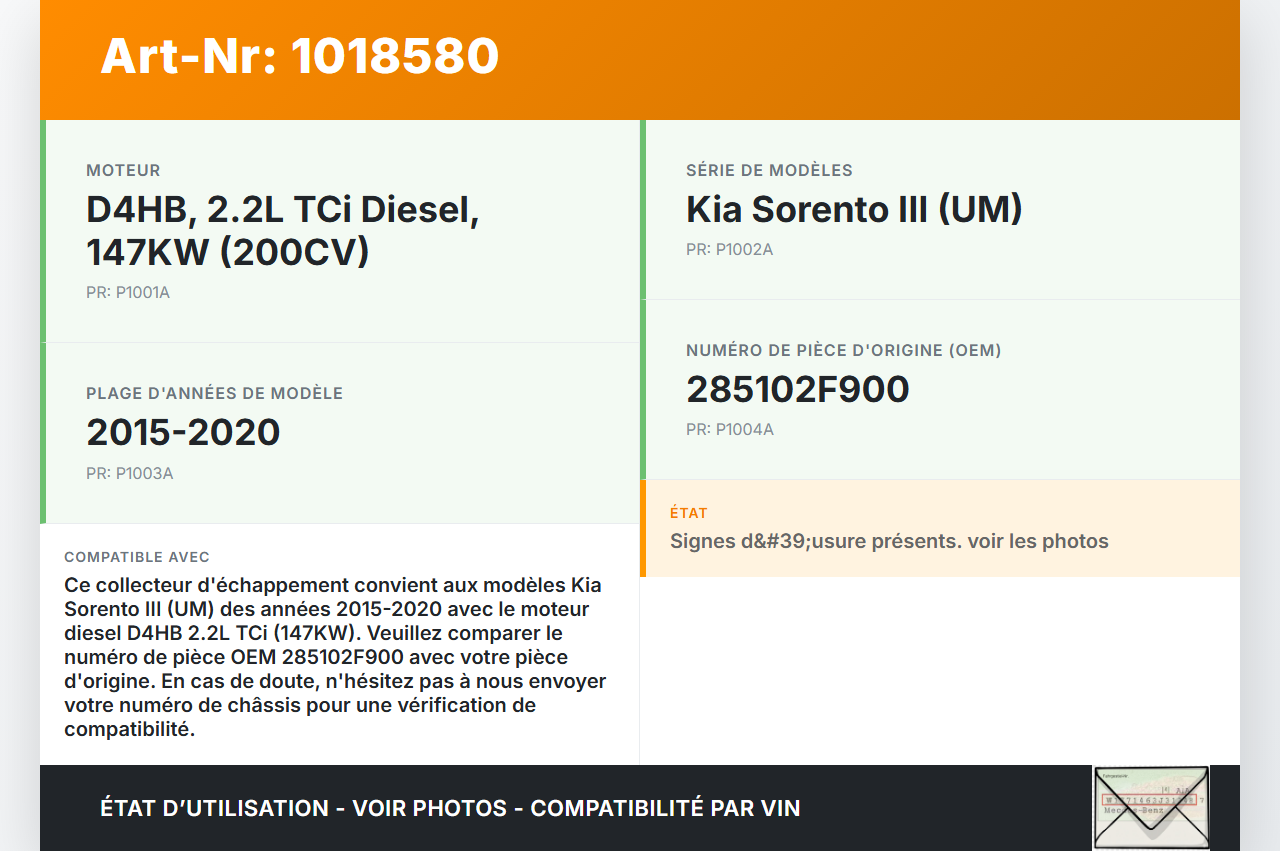The width and height of the screenshot is (1280, 851).
Task: Click the SÉRIE DE MODÈLES label
Action: click(769, 171)
